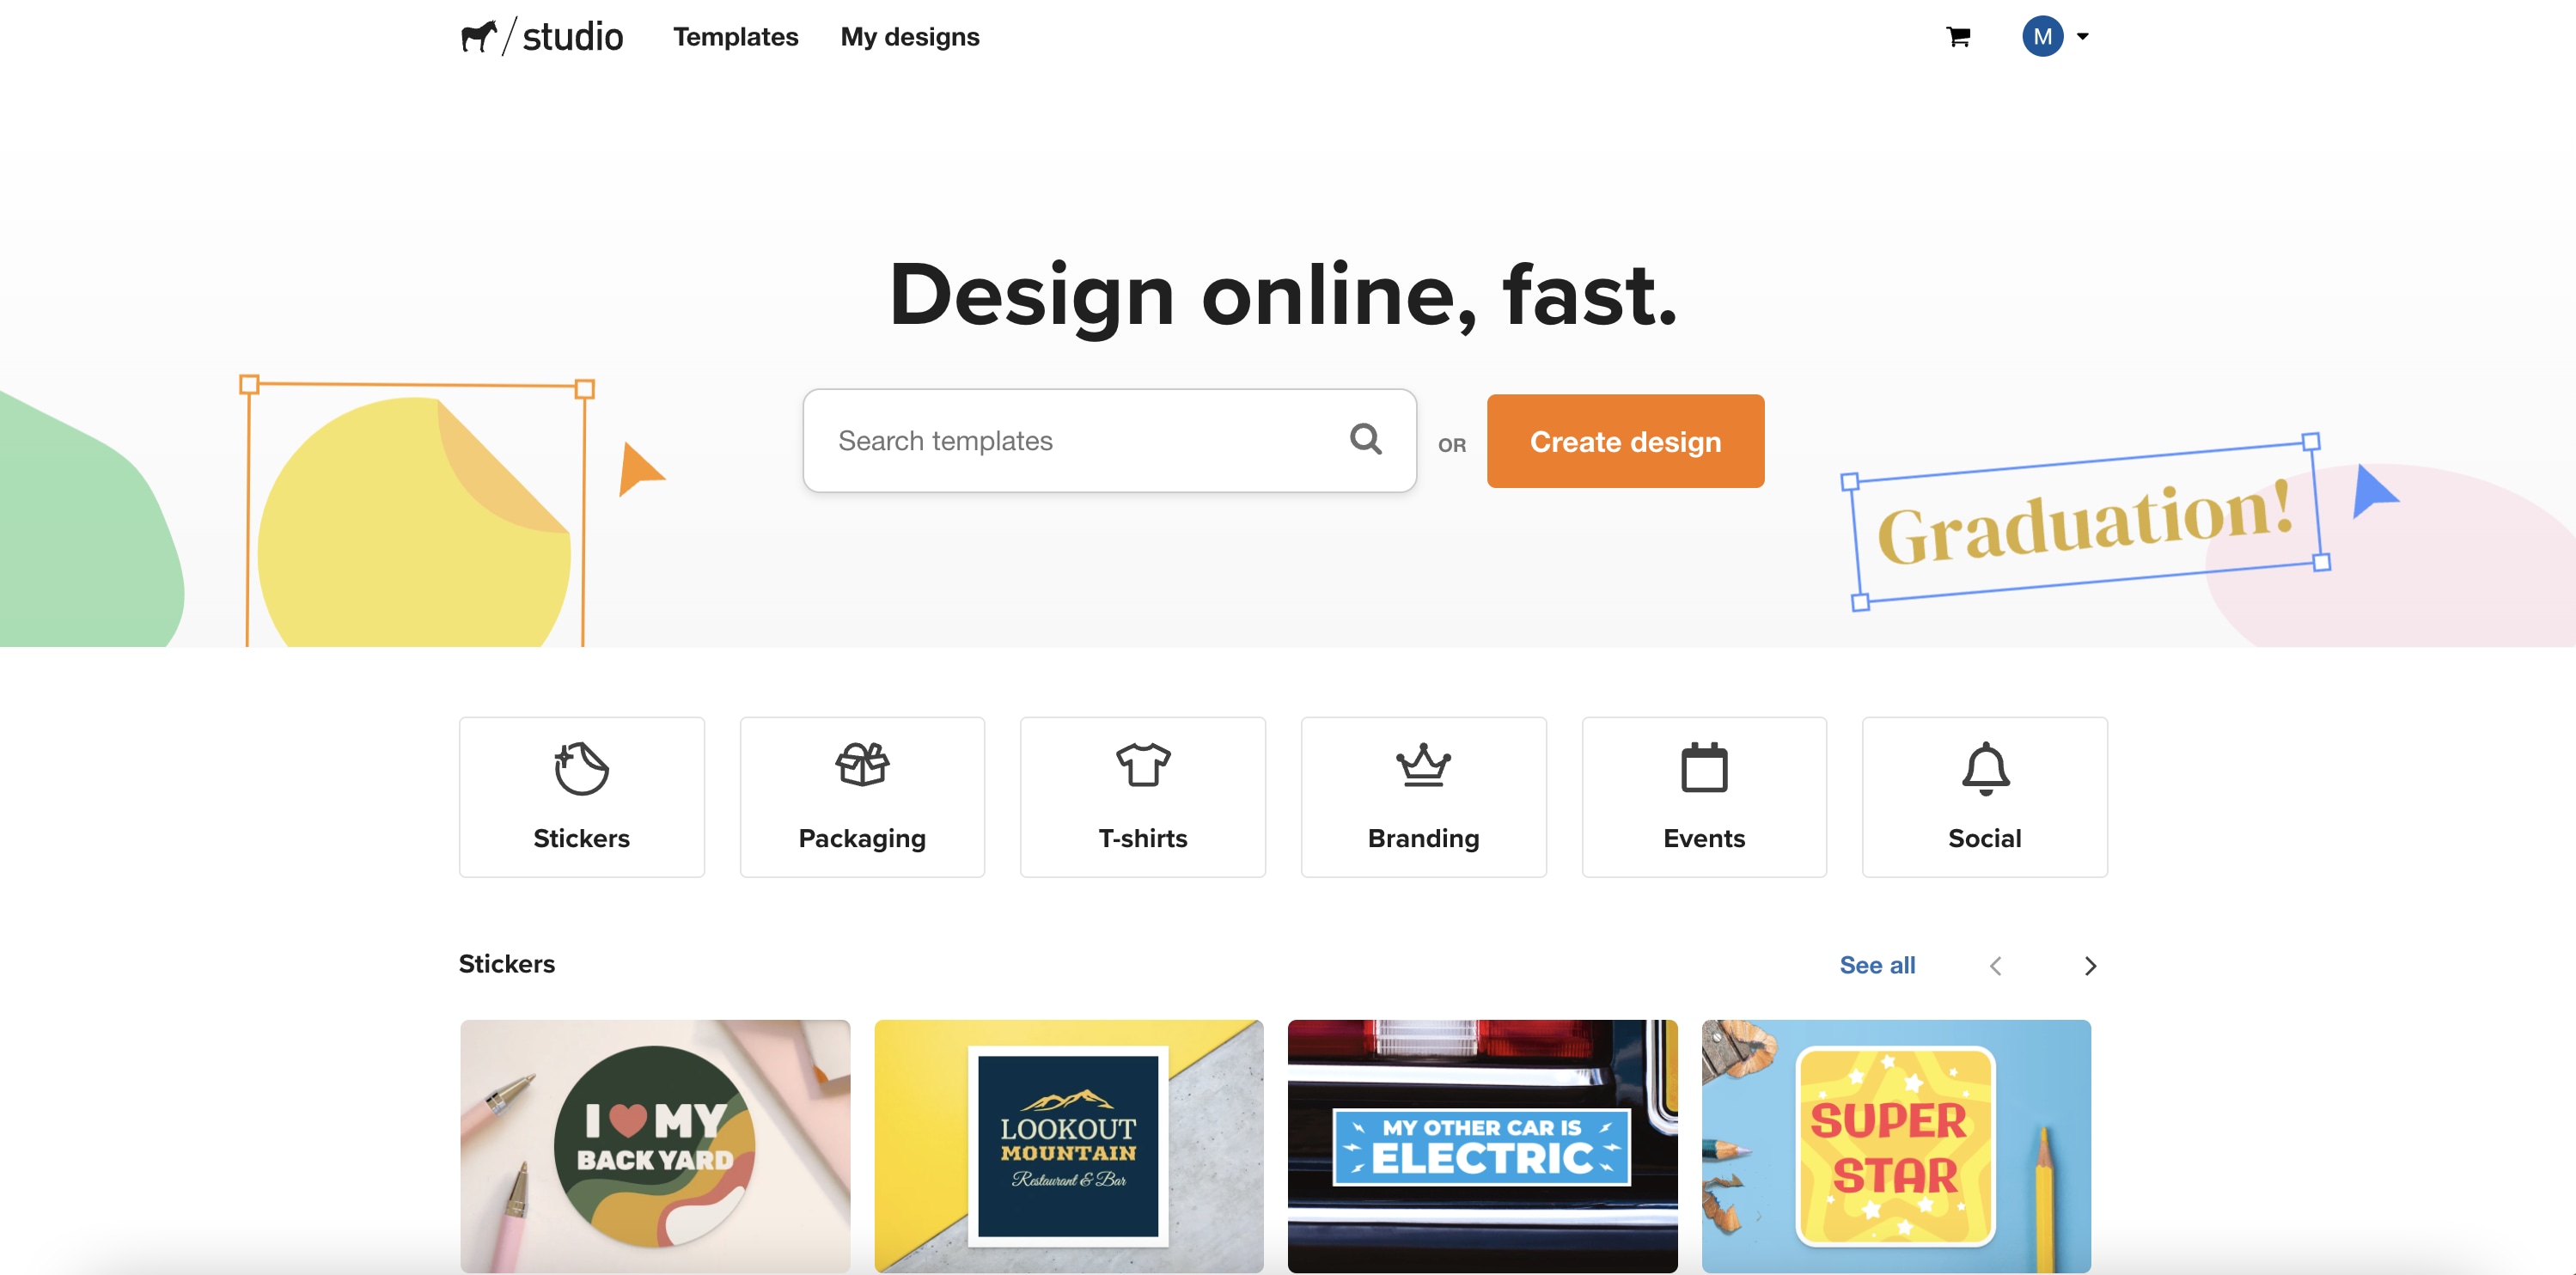The height and width of the screenshot is (1275, 2576).
Task: Click the orange Create design button
Action: tap(1625, 441)
